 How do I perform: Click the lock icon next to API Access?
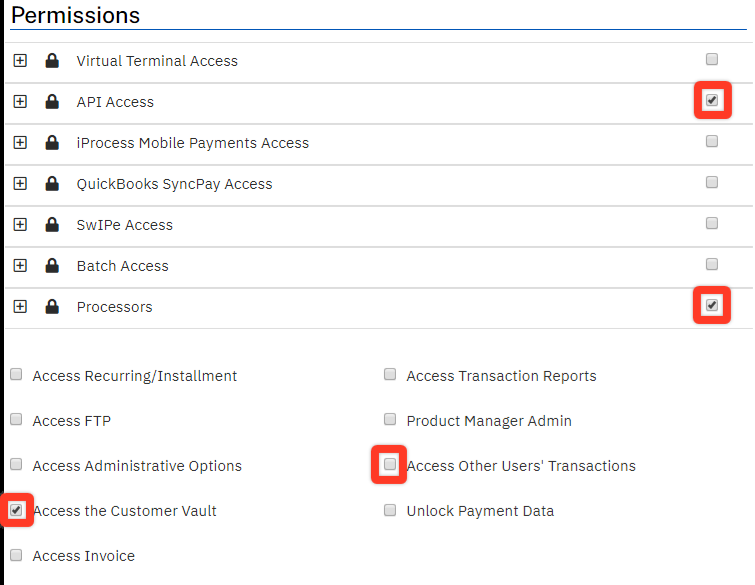(x=52, y=102)
